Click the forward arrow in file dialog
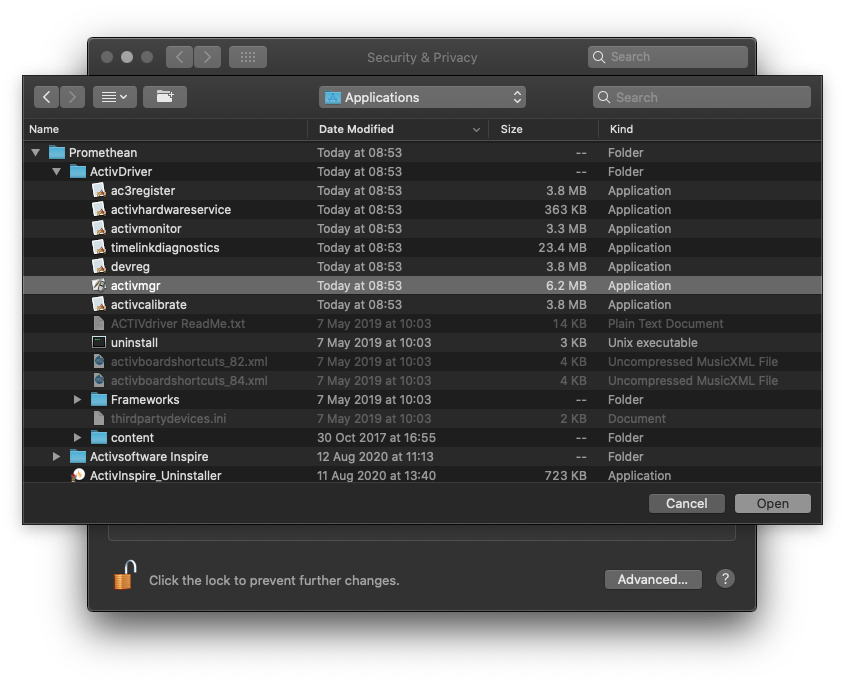This screenshot has width=845, height=685. (72, 97)
